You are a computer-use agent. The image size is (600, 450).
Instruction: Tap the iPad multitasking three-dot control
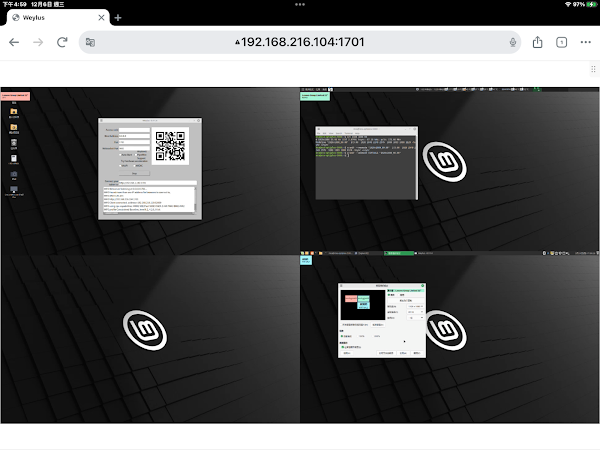pyautogui.click(x=300, y=5)
